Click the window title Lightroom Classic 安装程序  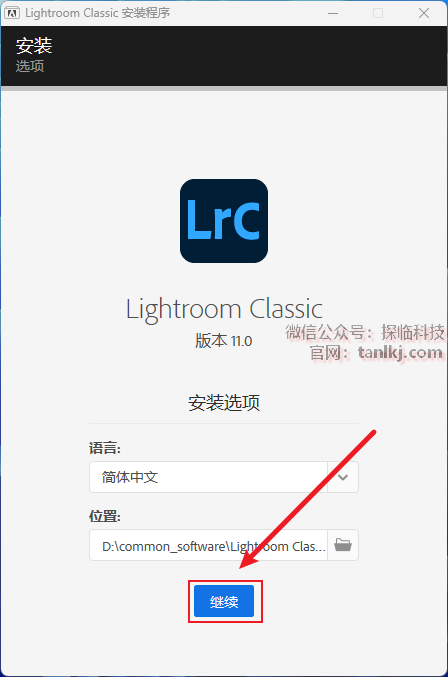pos(98,13)
